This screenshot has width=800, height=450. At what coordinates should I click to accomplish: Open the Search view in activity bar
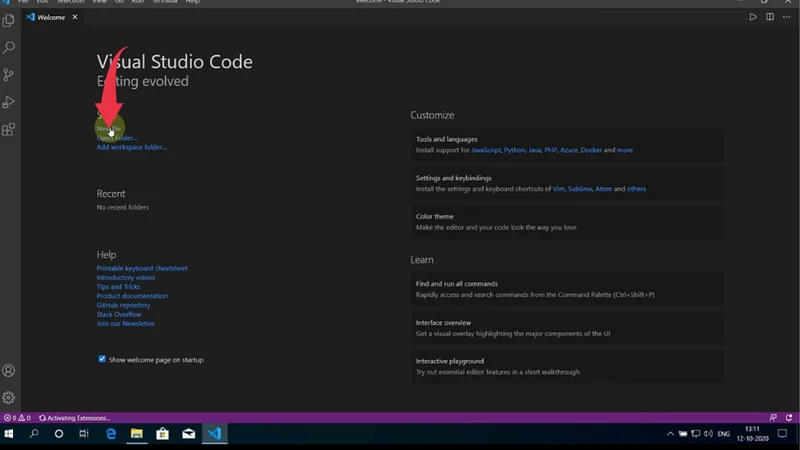pos(9,47)
